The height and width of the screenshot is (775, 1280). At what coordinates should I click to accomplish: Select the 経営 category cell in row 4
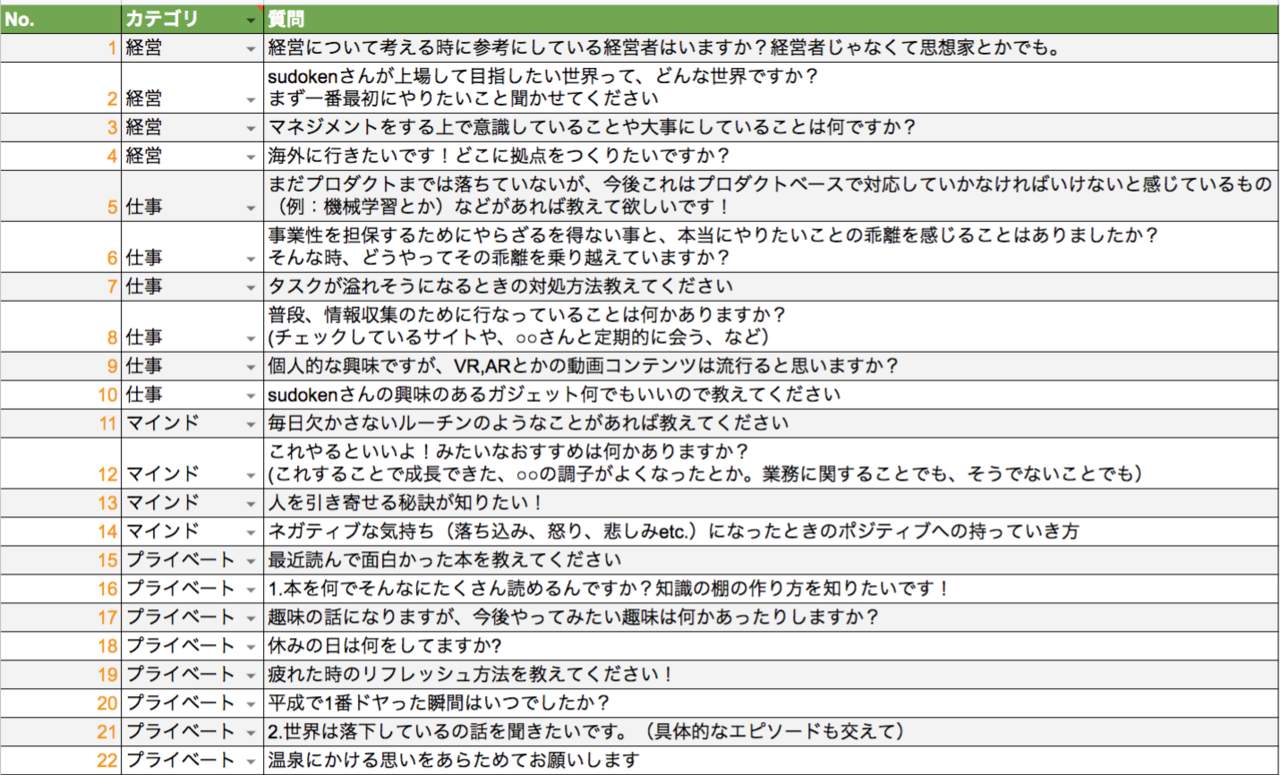192,156
